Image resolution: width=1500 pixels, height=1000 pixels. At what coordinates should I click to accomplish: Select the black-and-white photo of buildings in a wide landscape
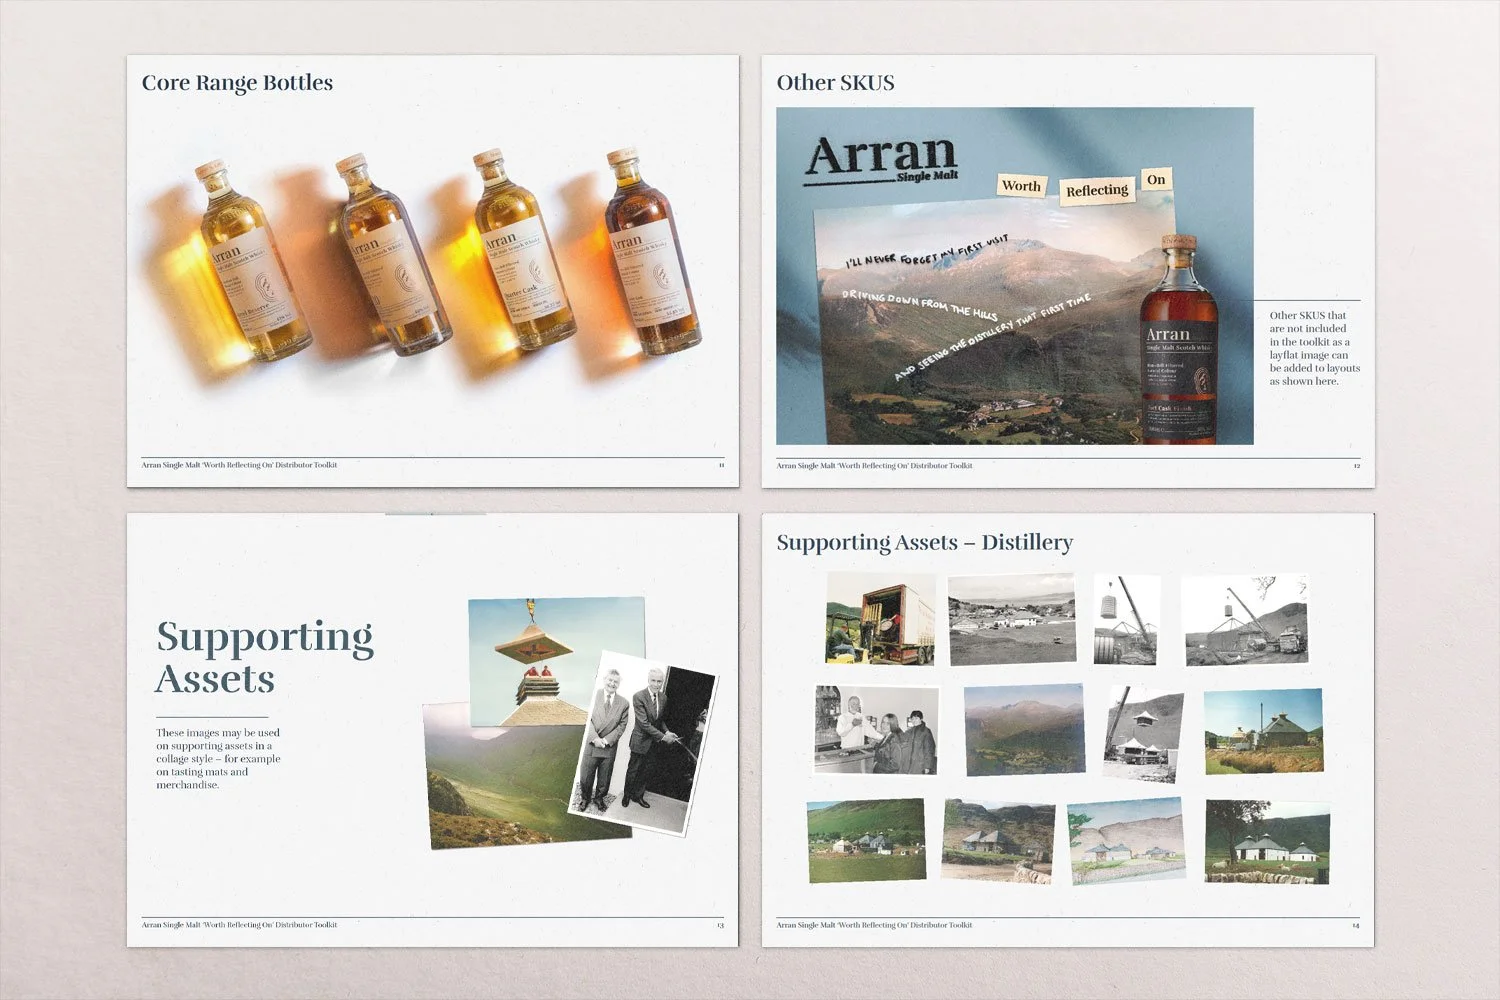[x=1012, y=619]
